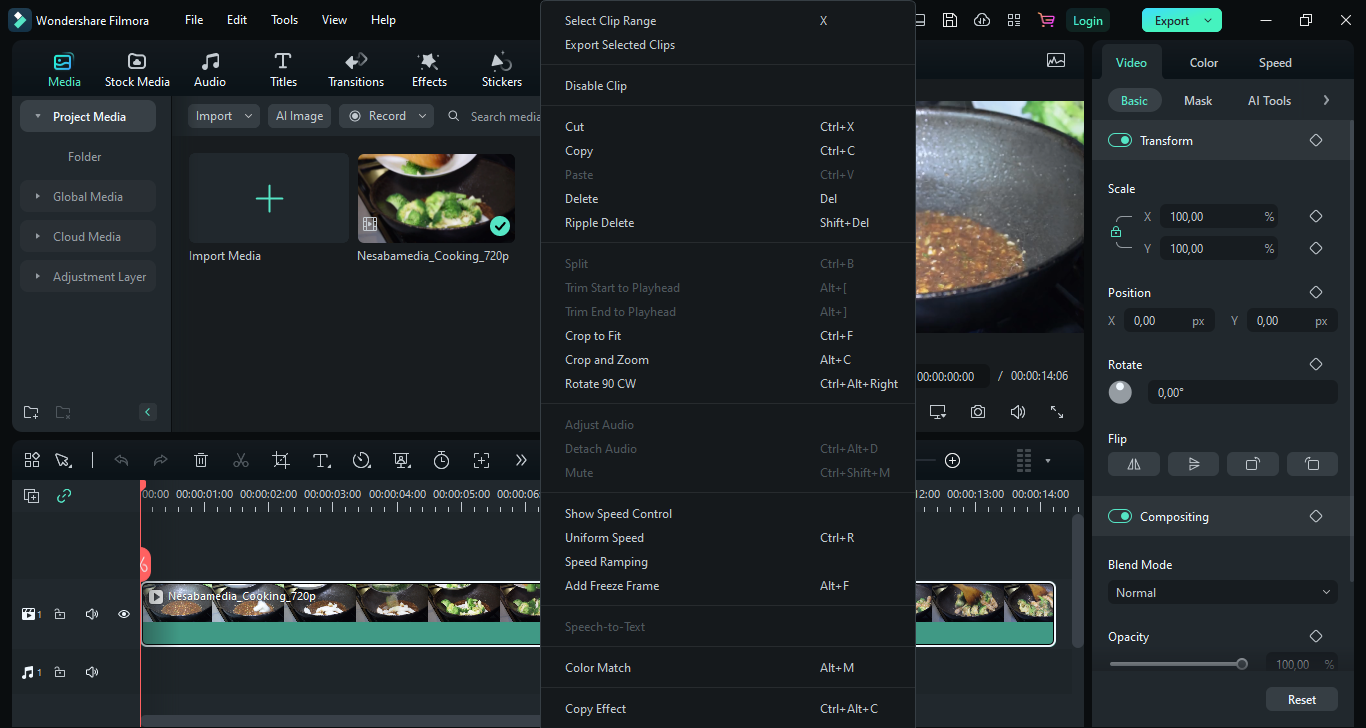Click the crop tool in timeline toolbar
Screen dimensions: 1366x728
pos(281,460)
